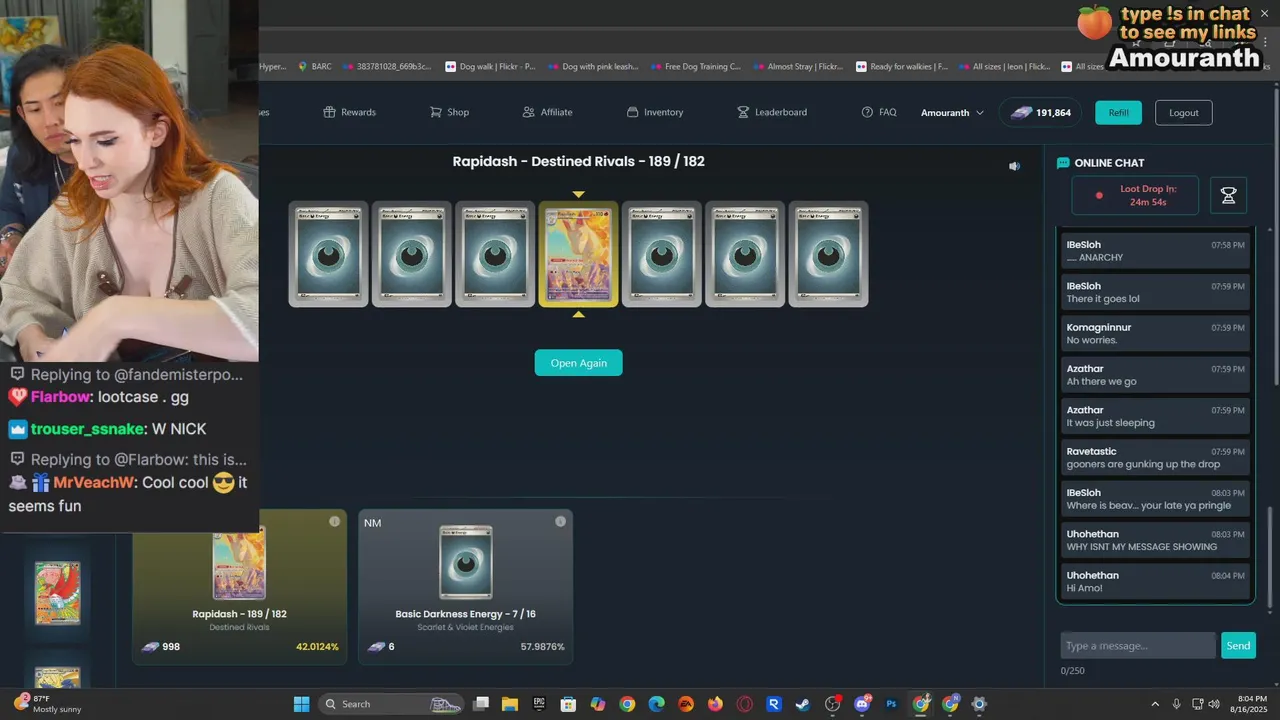Open the Windows Start menu
The width and height of the screenshot is (1280, 720).
(301, 704)
